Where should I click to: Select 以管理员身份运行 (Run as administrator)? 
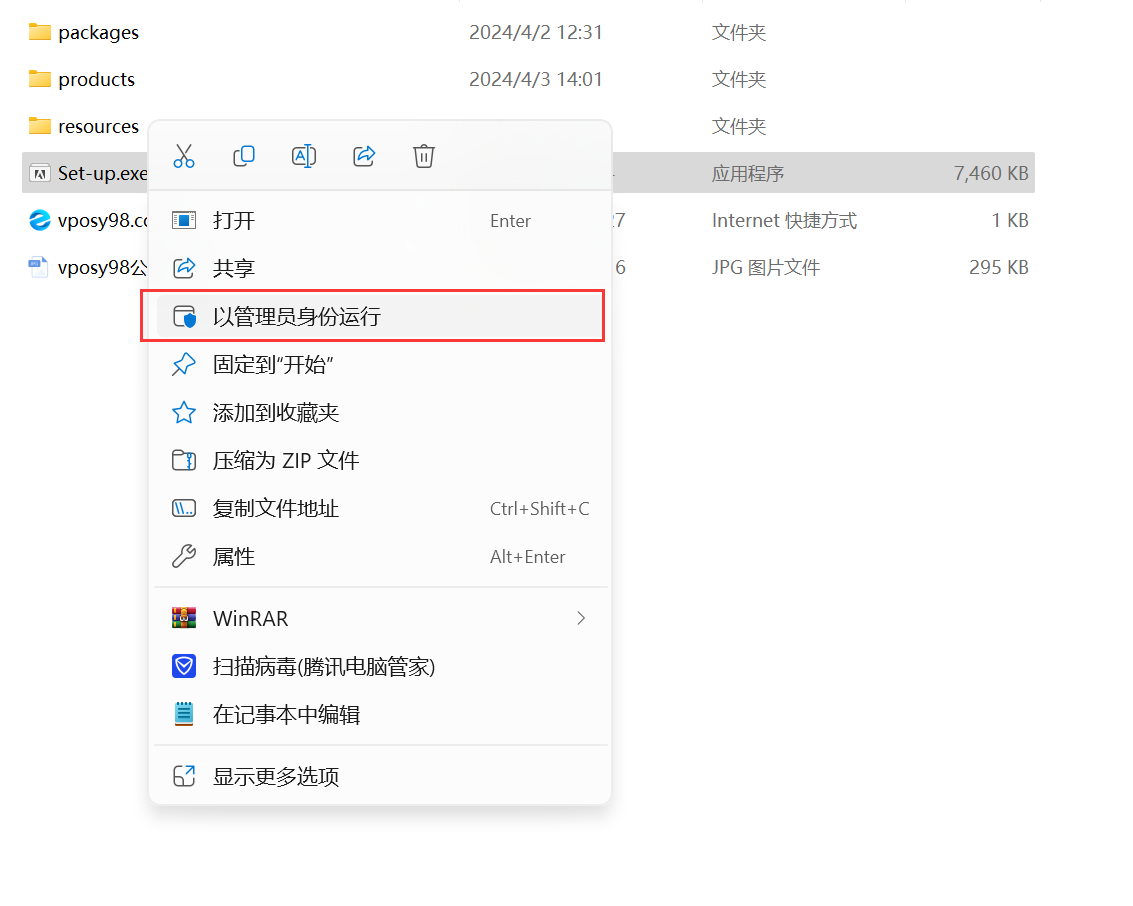[296, 317]
